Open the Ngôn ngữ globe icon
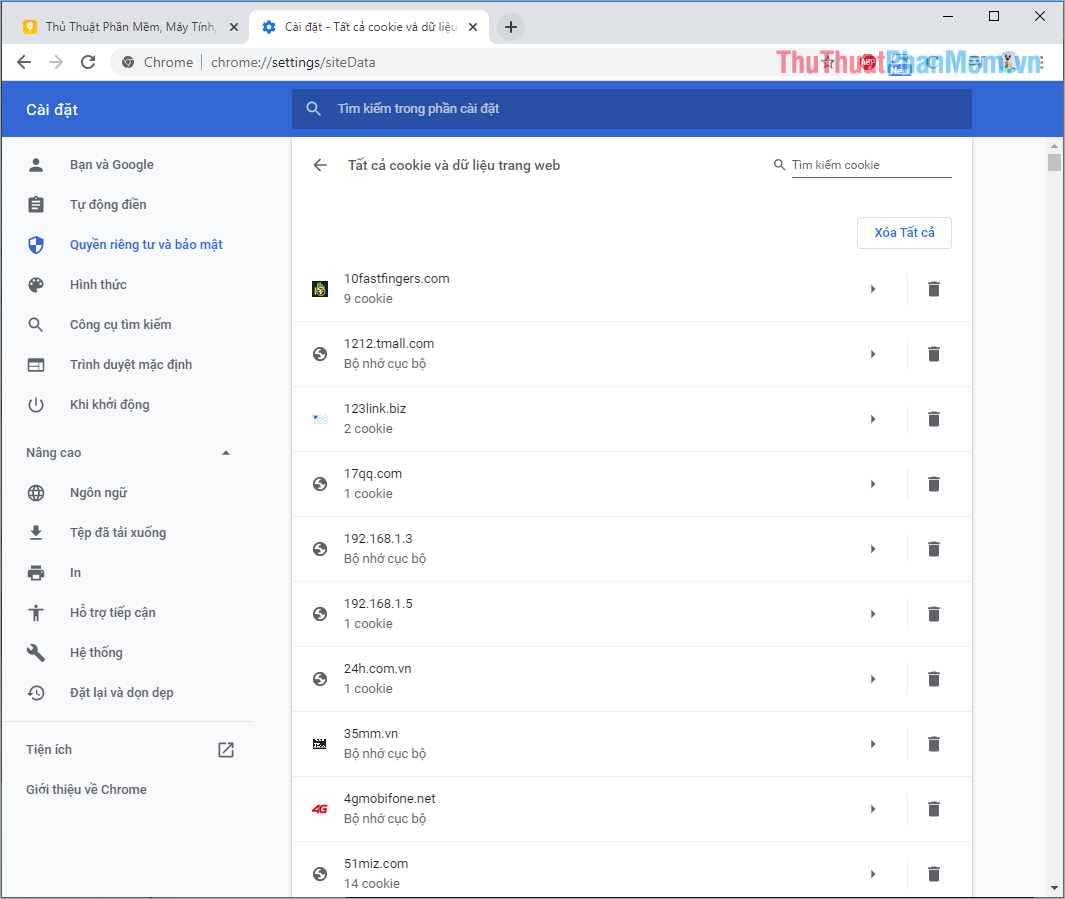 (36, 492)
